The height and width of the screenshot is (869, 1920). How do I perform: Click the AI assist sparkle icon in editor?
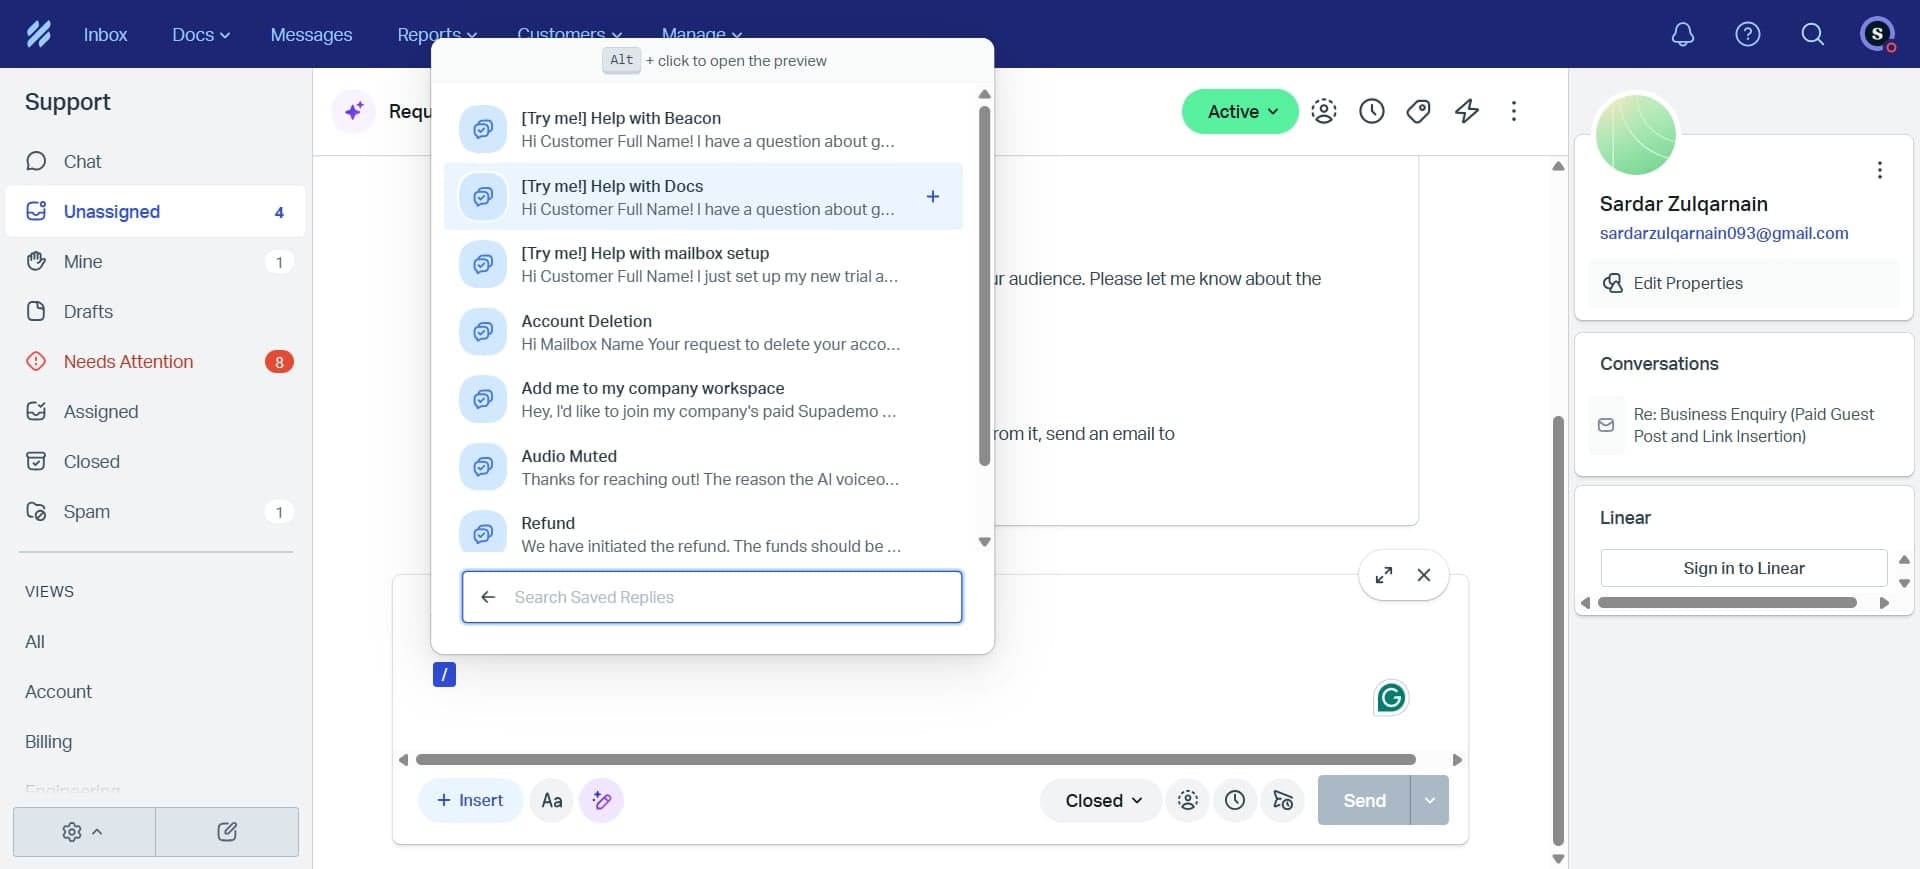[x=601, y=800]
